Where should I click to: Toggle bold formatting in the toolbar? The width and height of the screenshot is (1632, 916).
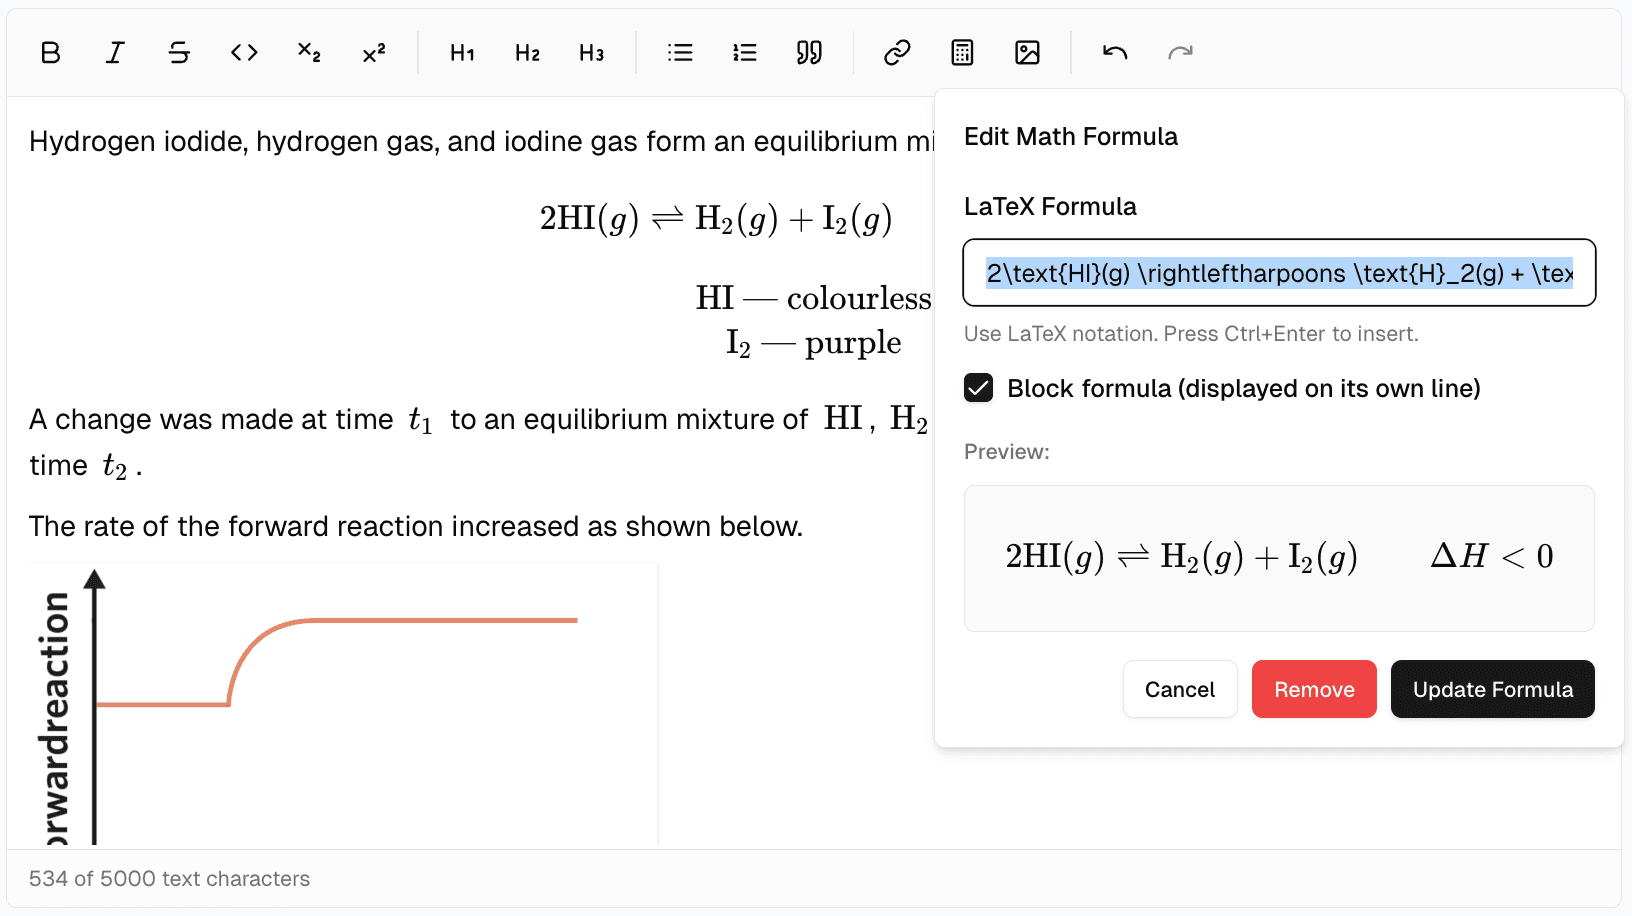point(50,52)
